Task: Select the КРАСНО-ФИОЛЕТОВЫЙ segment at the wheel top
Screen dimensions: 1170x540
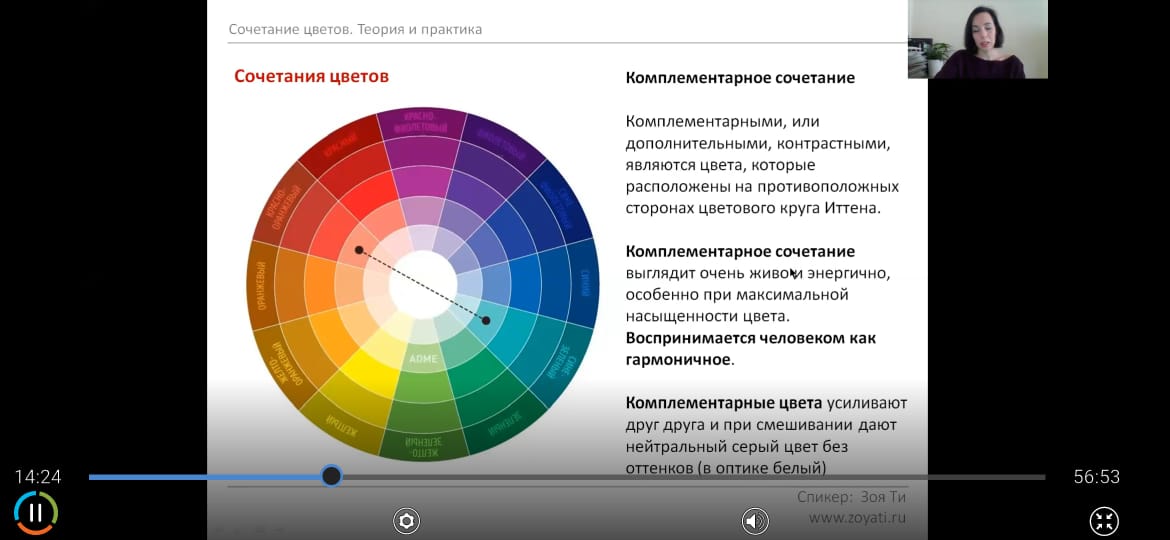Action: (423, 124)
